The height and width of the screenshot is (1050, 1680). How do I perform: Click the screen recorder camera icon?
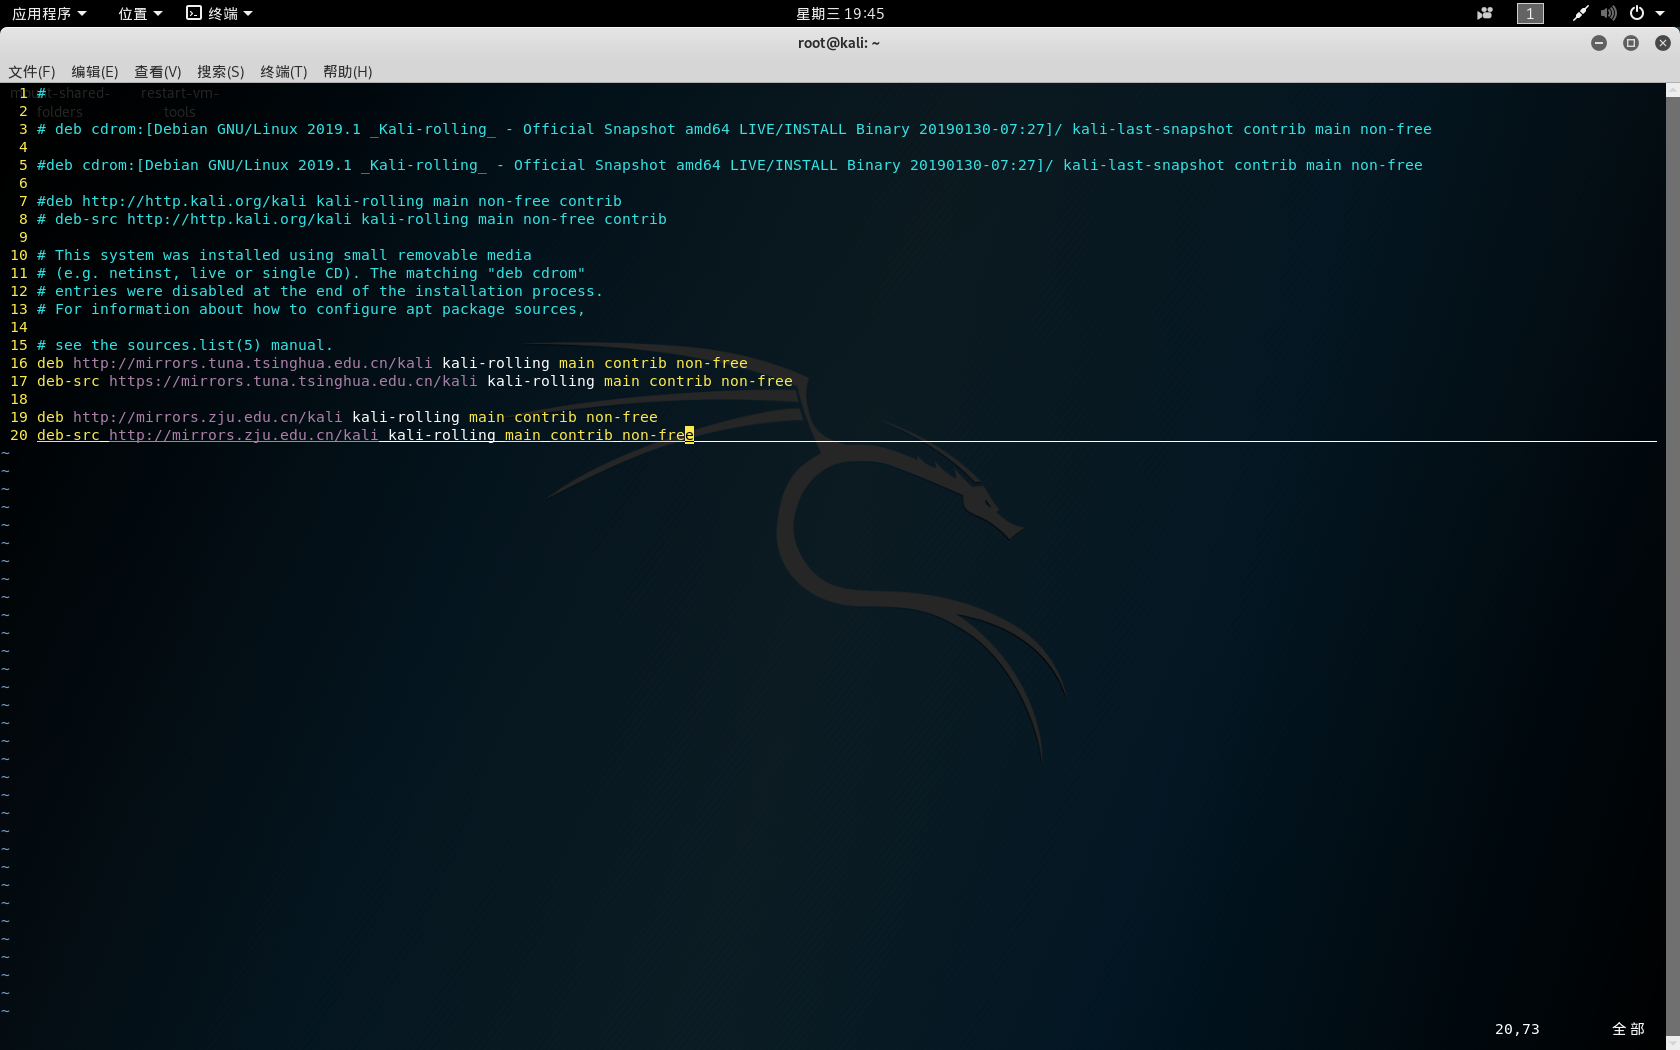point(1485,13)
